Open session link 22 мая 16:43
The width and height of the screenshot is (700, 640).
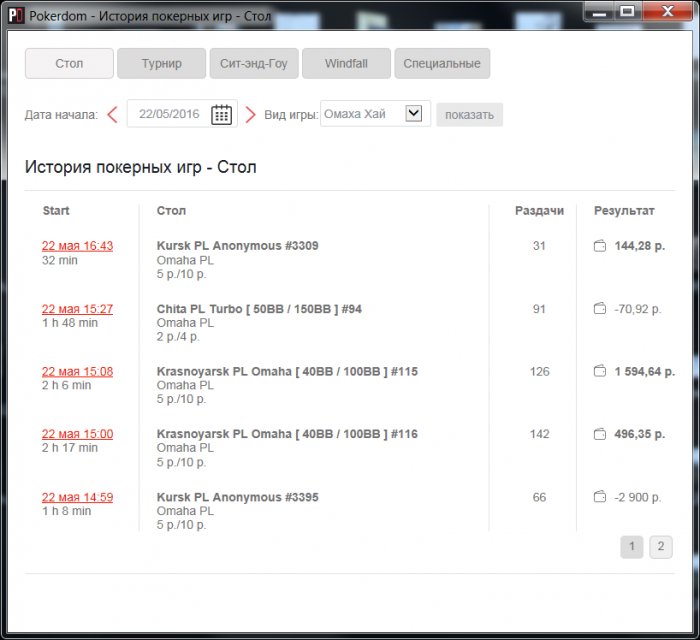coord(77,246)
